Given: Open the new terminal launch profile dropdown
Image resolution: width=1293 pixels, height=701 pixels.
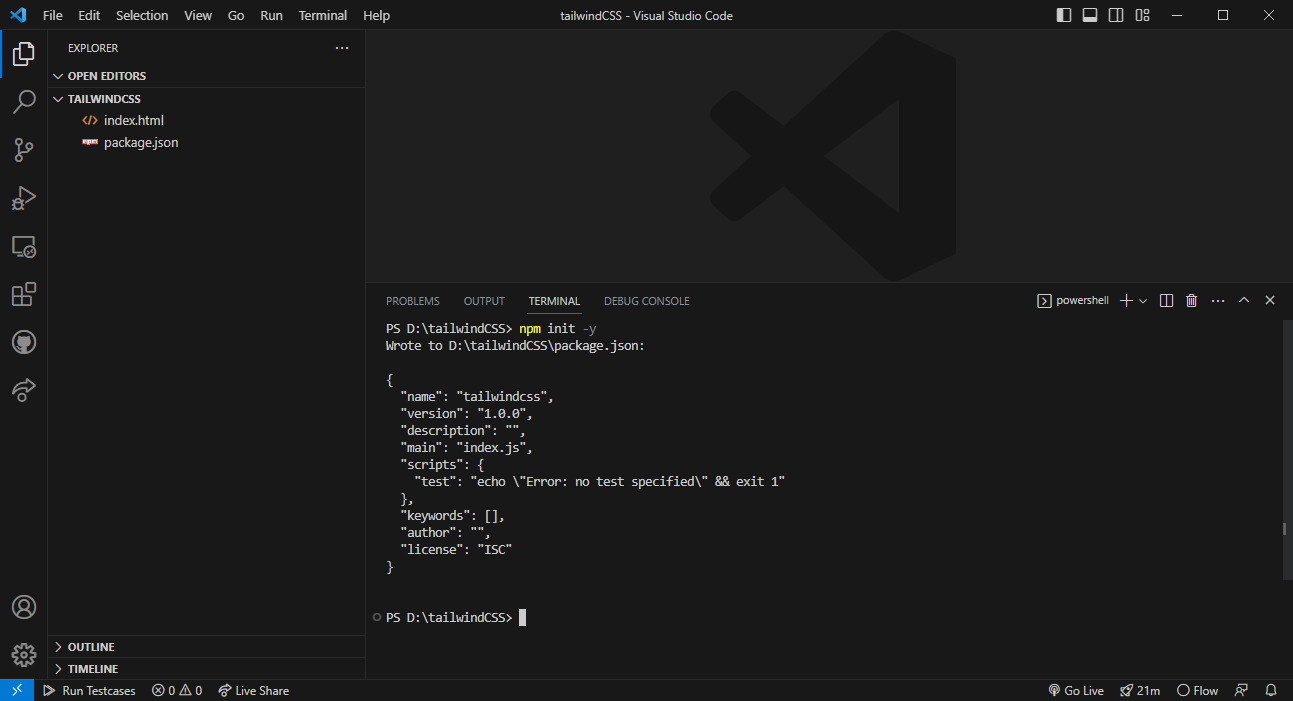Looking at the screenshot, I should [1143, 301].
